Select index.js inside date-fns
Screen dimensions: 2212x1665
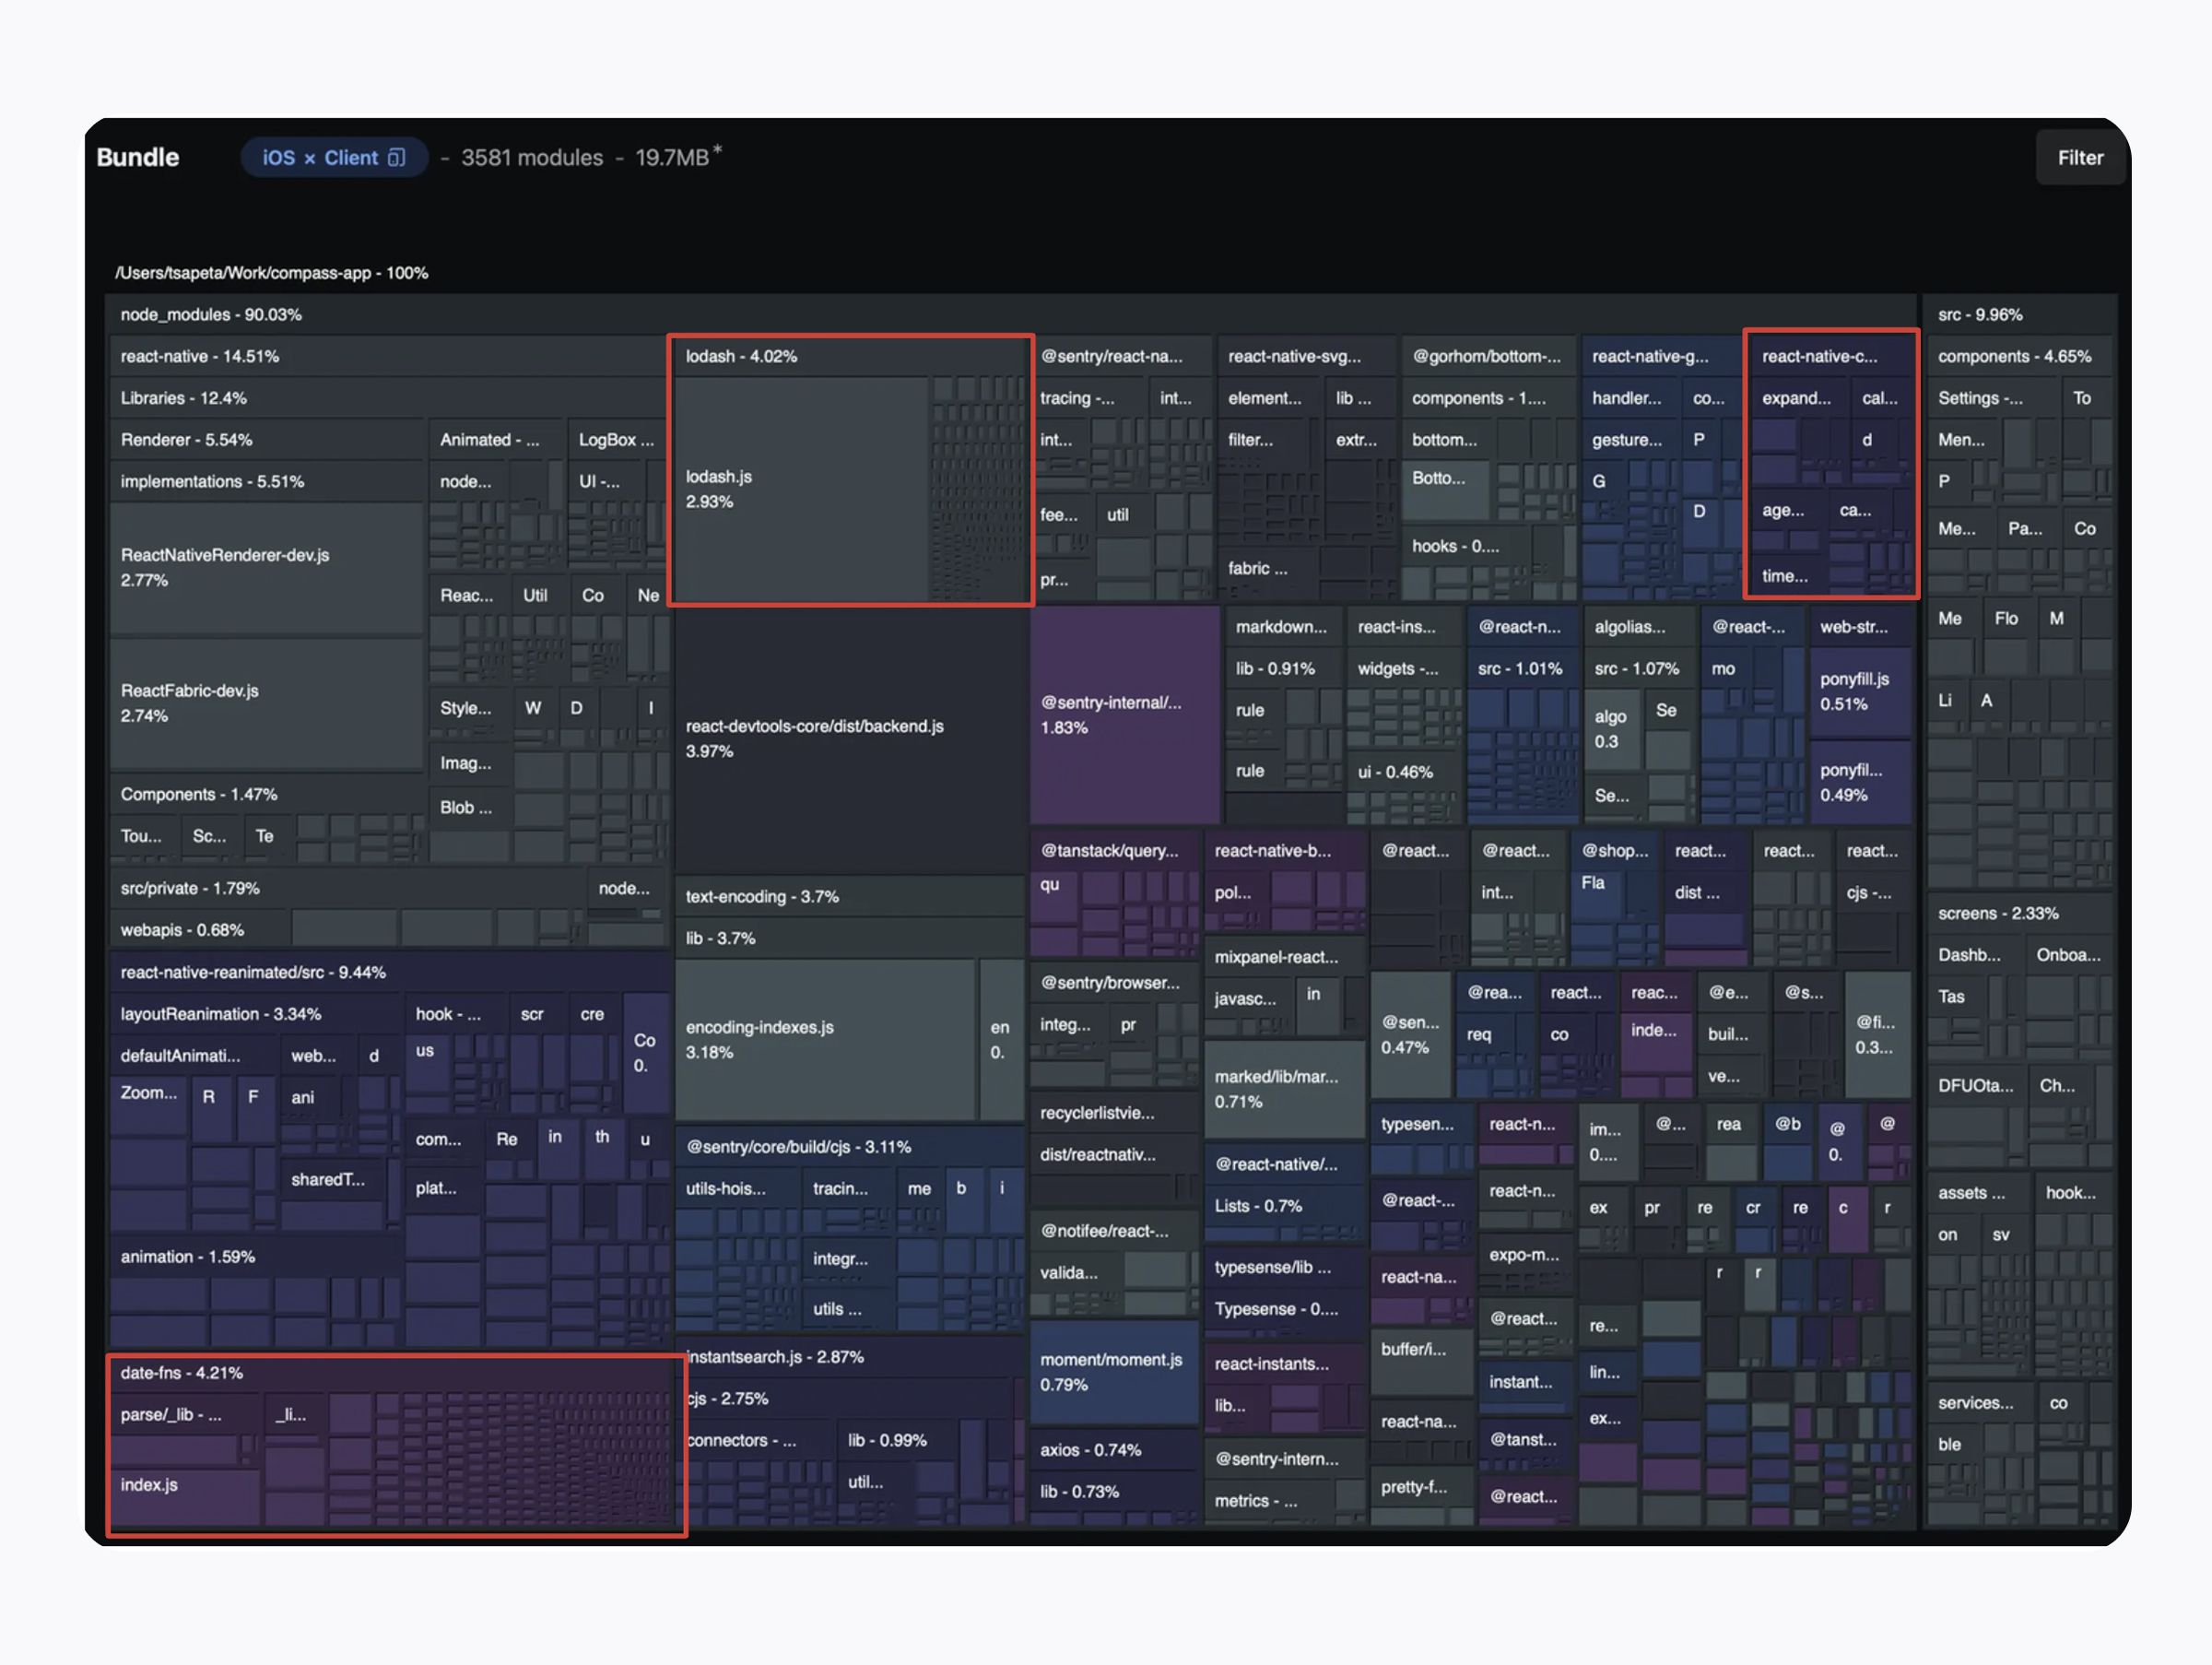[185, 1496]
